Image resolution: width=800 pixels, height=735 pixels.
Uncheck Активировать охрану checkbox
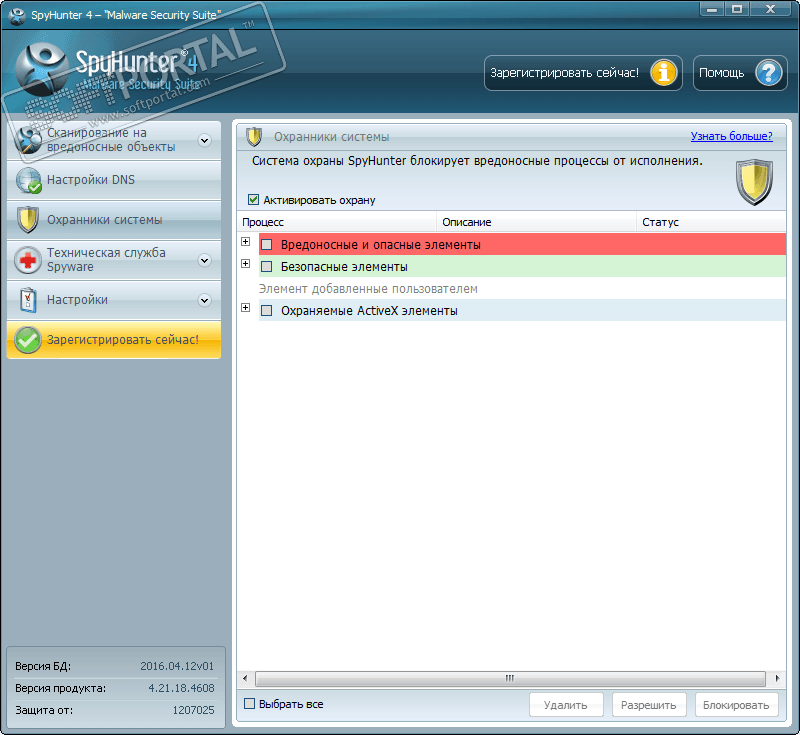(x=253, y=199)
